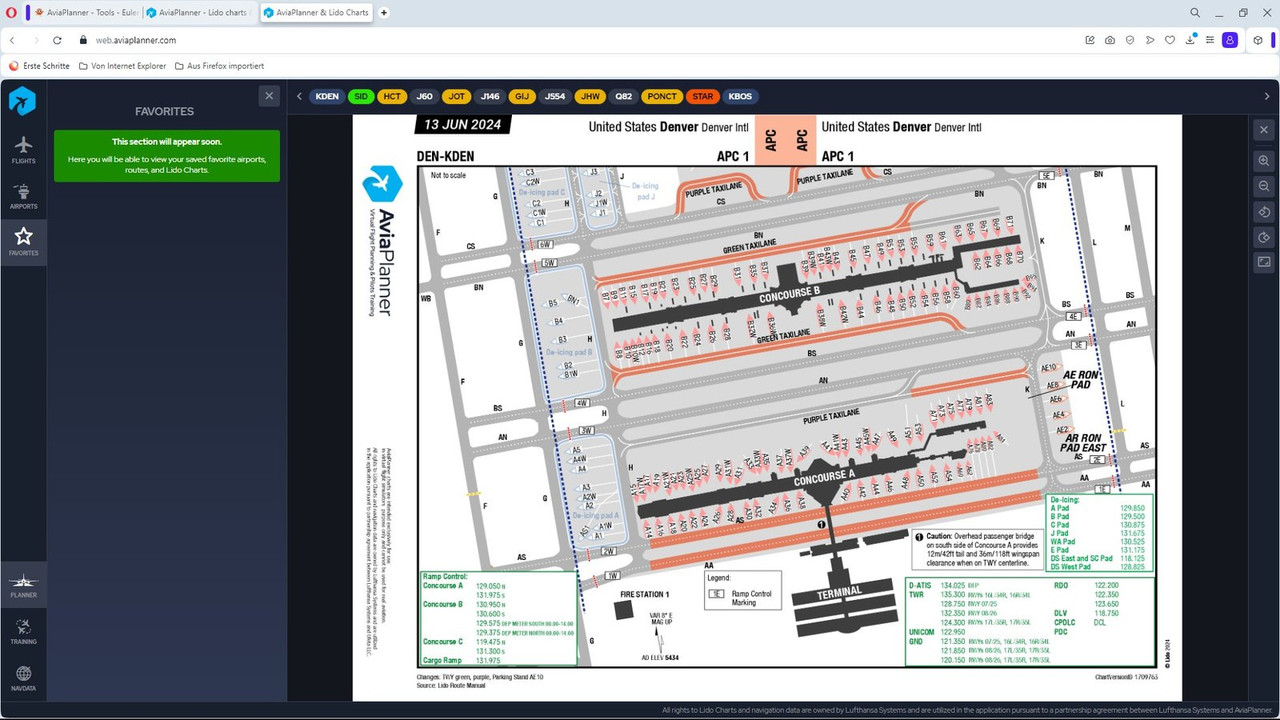Select the Favorites star in sidebar
Screen dimensions: 1280x720
point(23,242)
